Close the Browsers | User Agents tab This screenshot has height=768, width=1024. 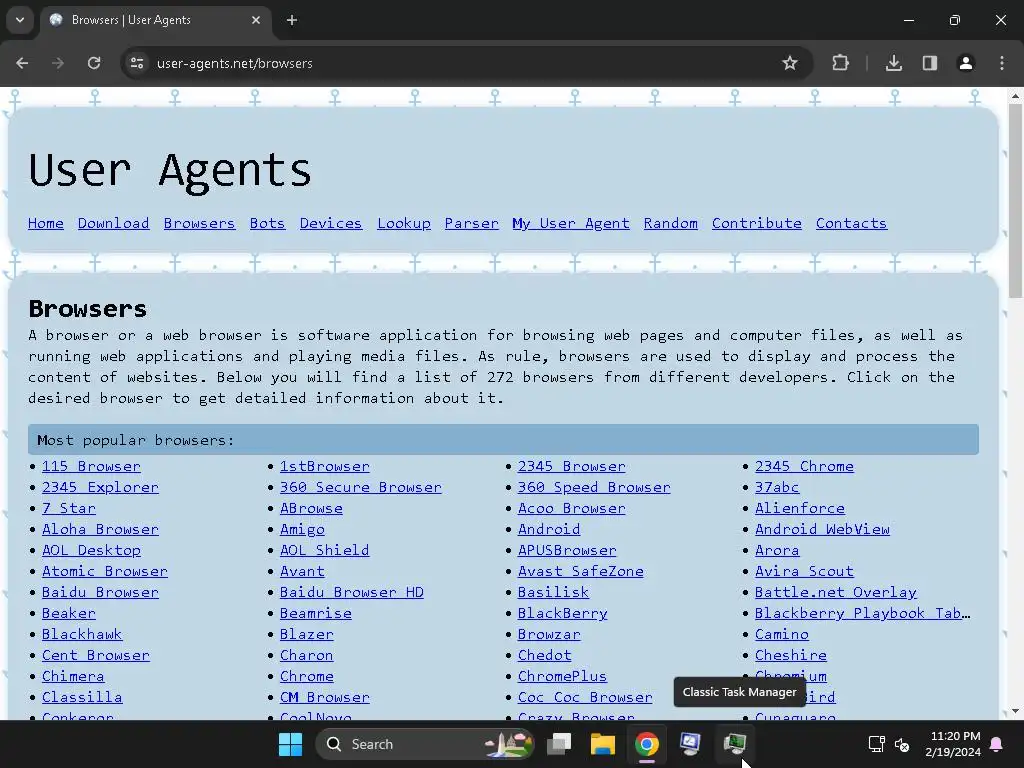coord(256,20)
